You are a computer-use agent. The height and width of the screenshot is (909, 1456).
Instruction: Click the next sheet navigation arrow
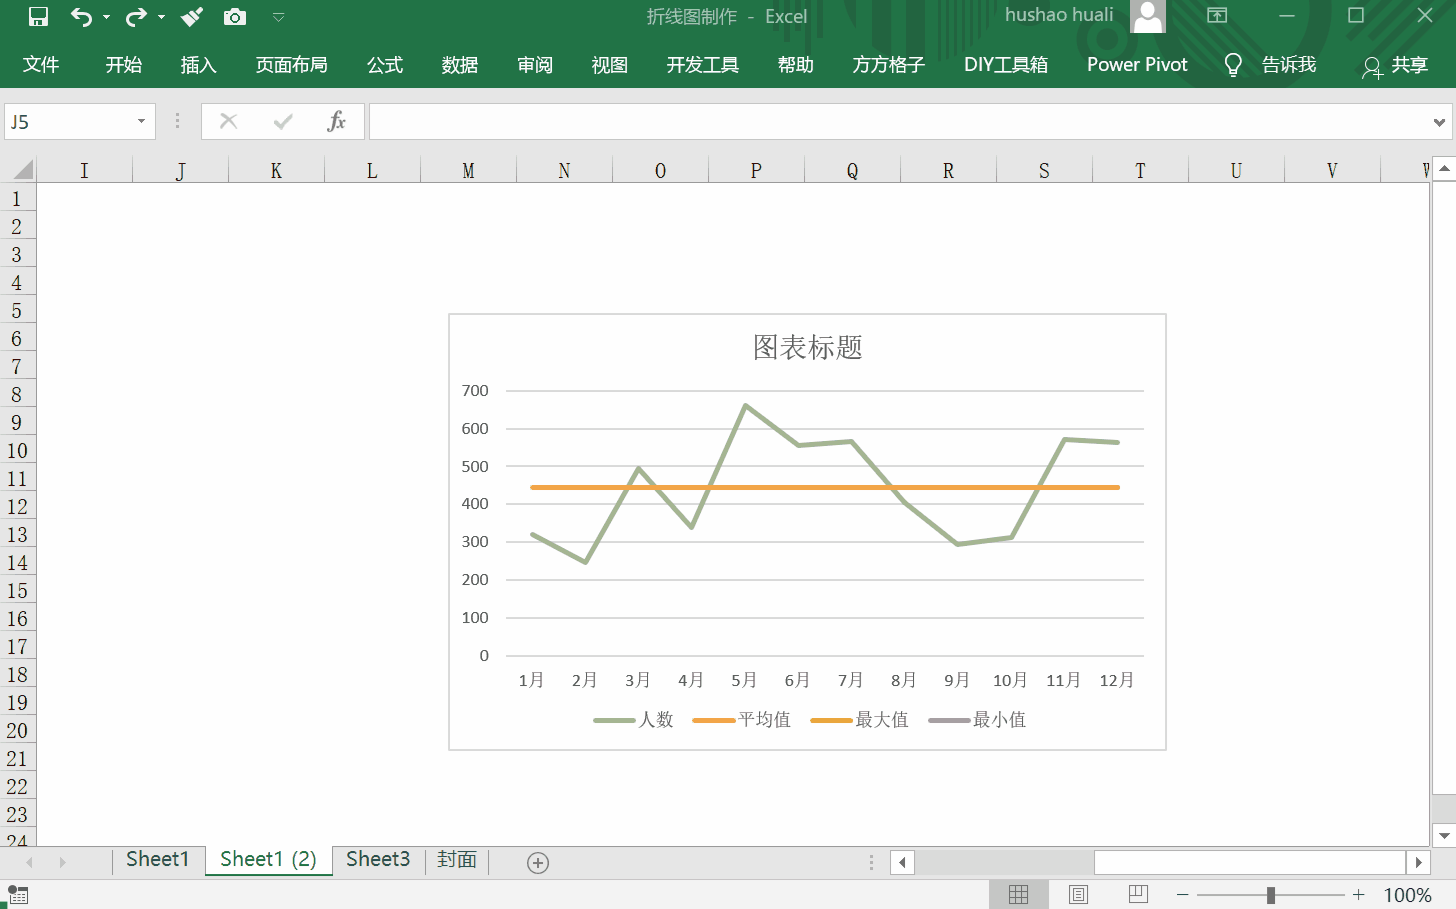click(62, 862)
